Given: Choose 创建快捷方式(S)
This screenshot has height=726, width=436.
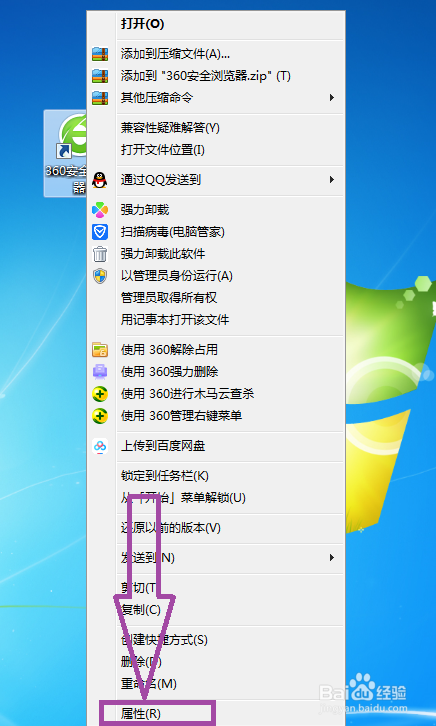Looking at the screenshot, I should coord(164,640).
